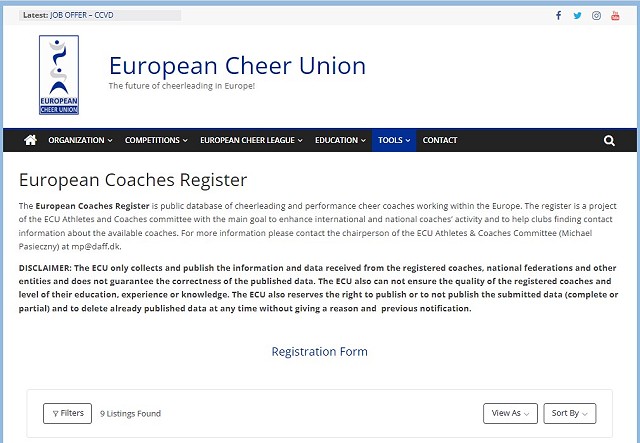Click the European Cheer Union logo
Image resolution: width=640 pixels, height=443 pixels.
pyautogui.click(x=59, y=75)
